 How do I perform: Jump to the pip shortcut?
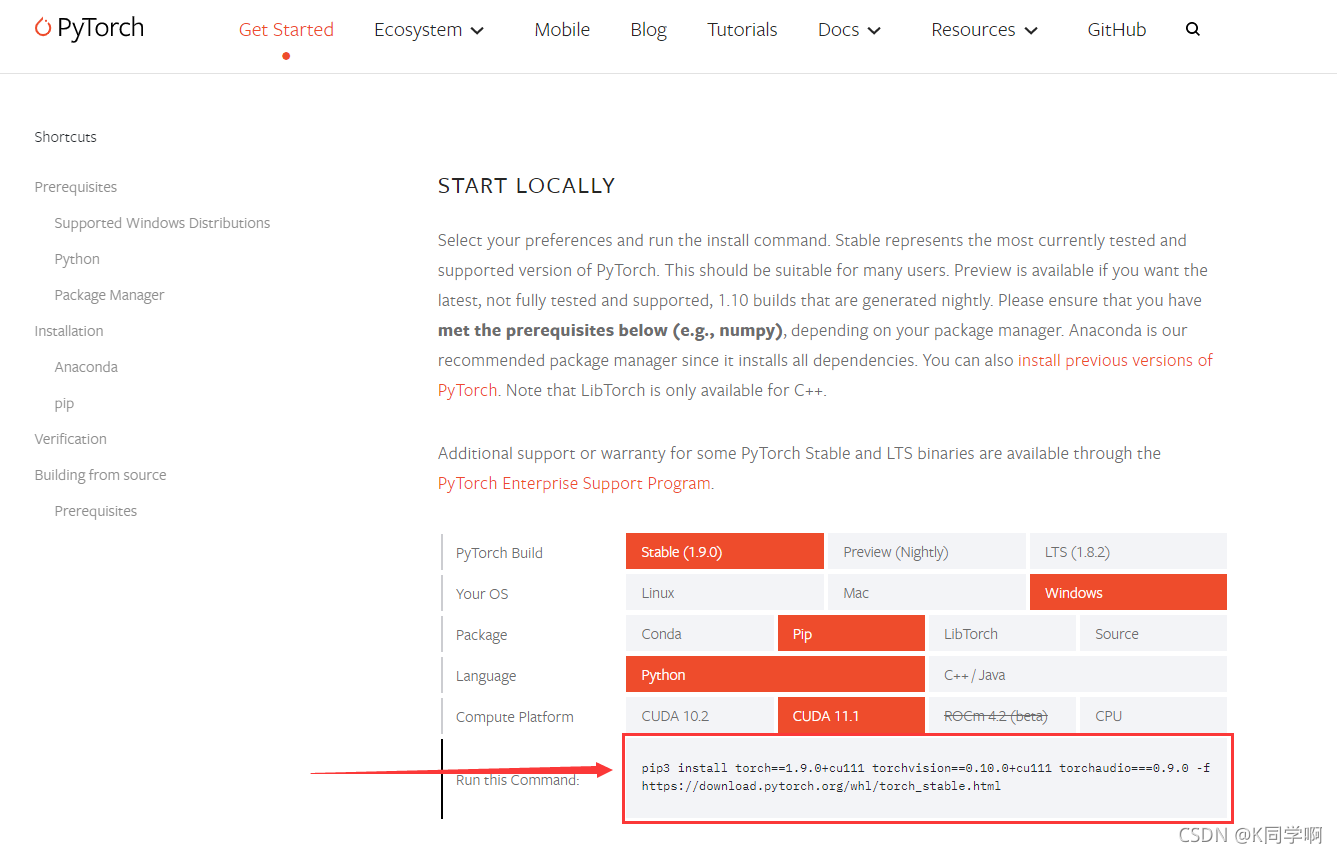click(64, 404)
